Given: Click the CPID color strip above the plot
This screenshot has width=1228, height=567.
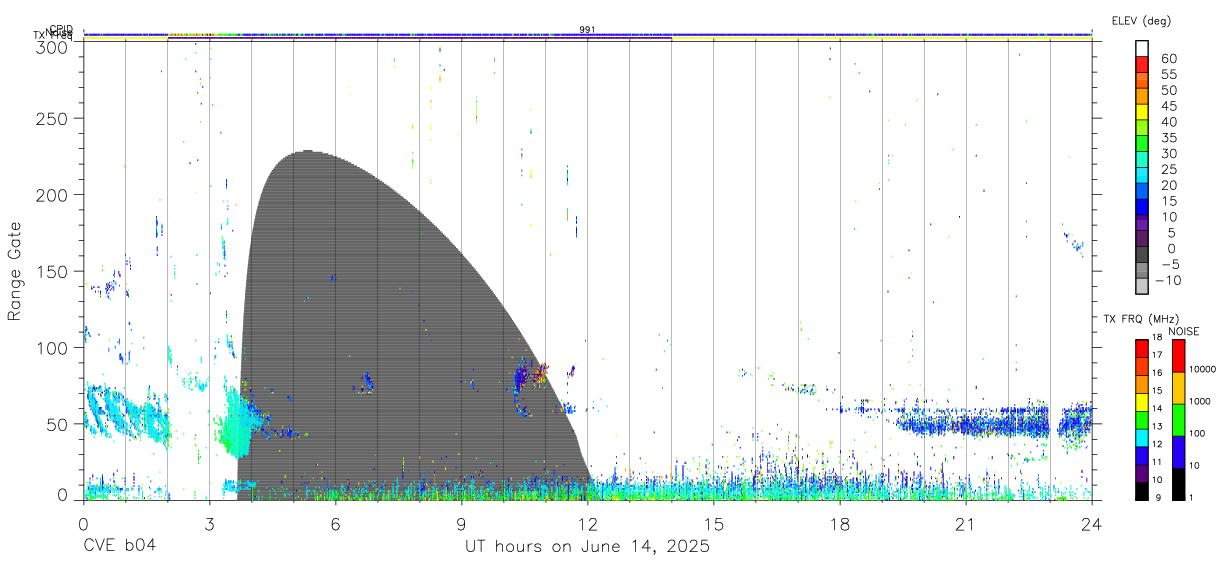Looking at the screenshot, I should click(588, 35).
